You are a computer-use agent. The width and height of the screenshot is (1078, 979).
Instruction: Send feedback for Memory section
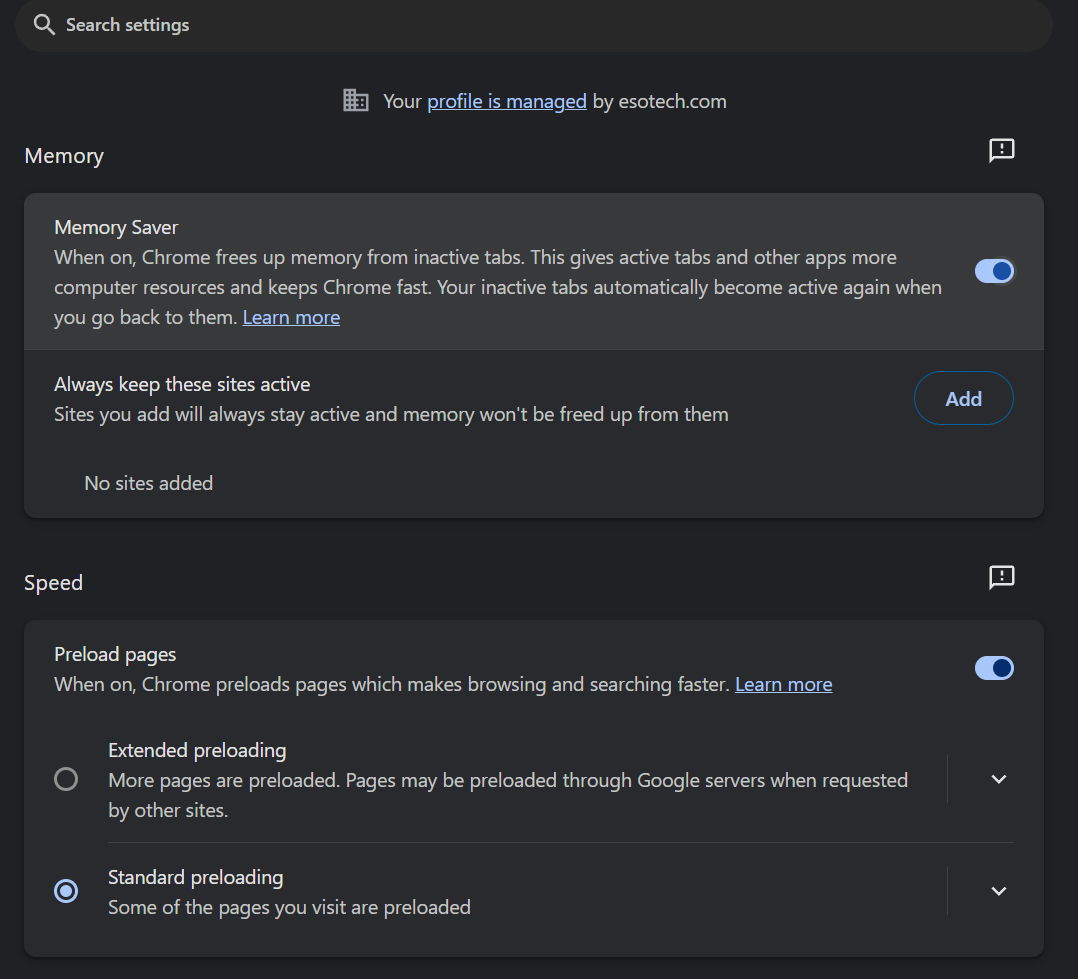click(x=1001, y=150)
